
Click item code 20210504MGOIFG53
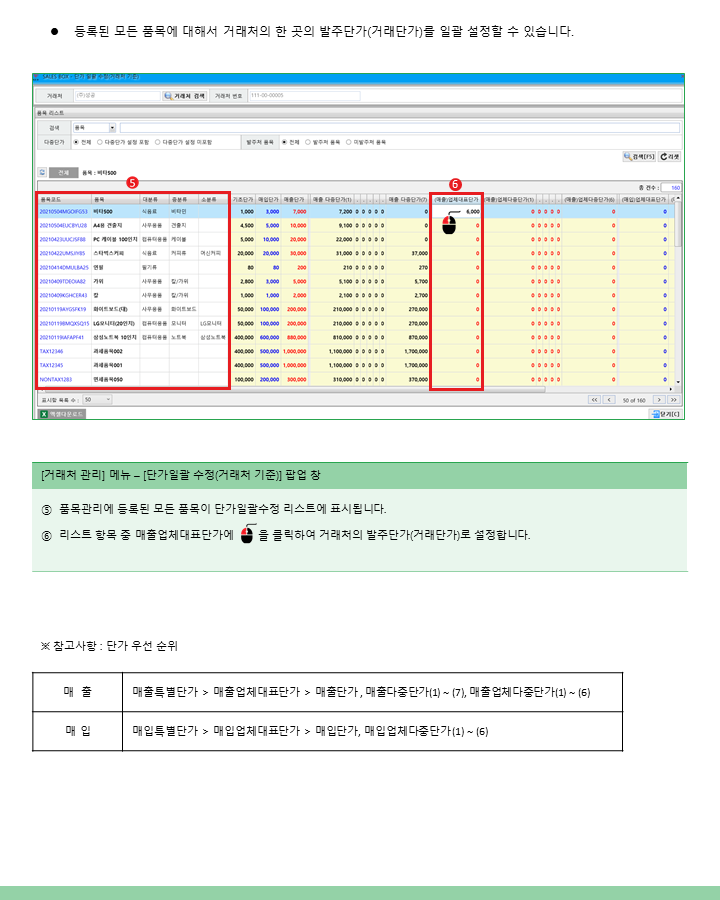tap(64, 211)
